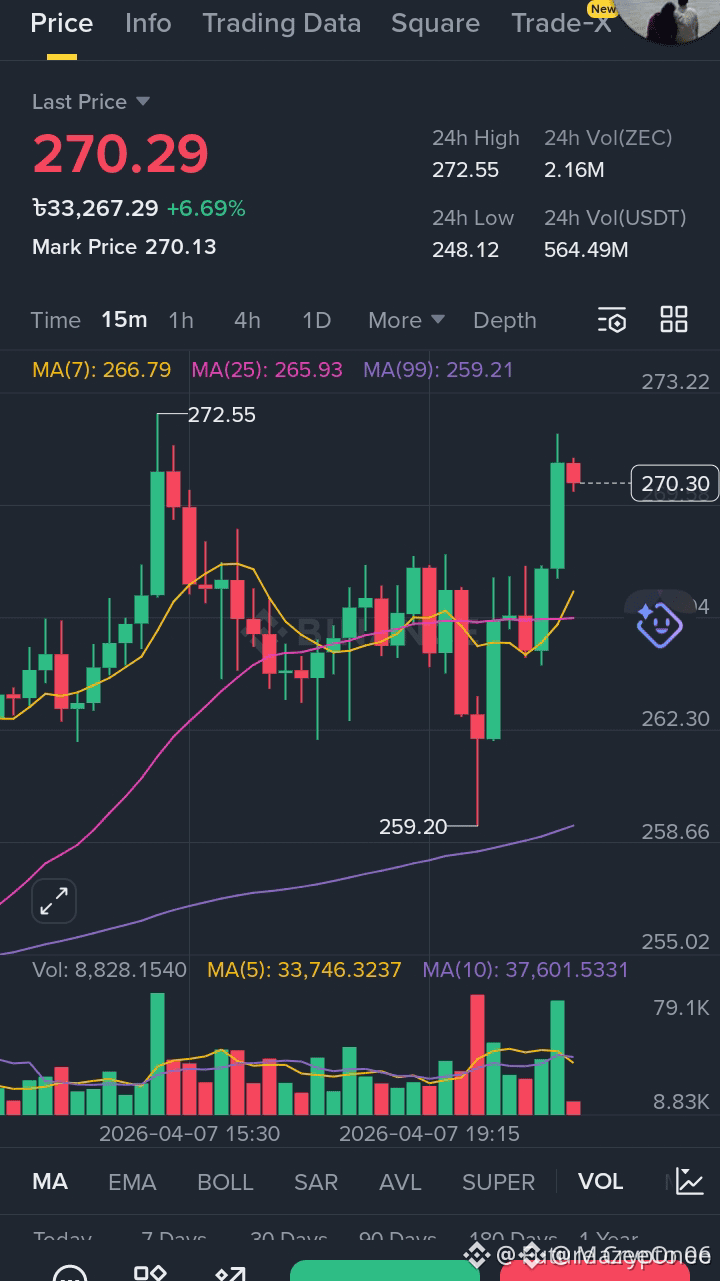Select the 1h chart interval
Screen dimensions: 720x1281
pyautogui.click(x=181, y=320)
